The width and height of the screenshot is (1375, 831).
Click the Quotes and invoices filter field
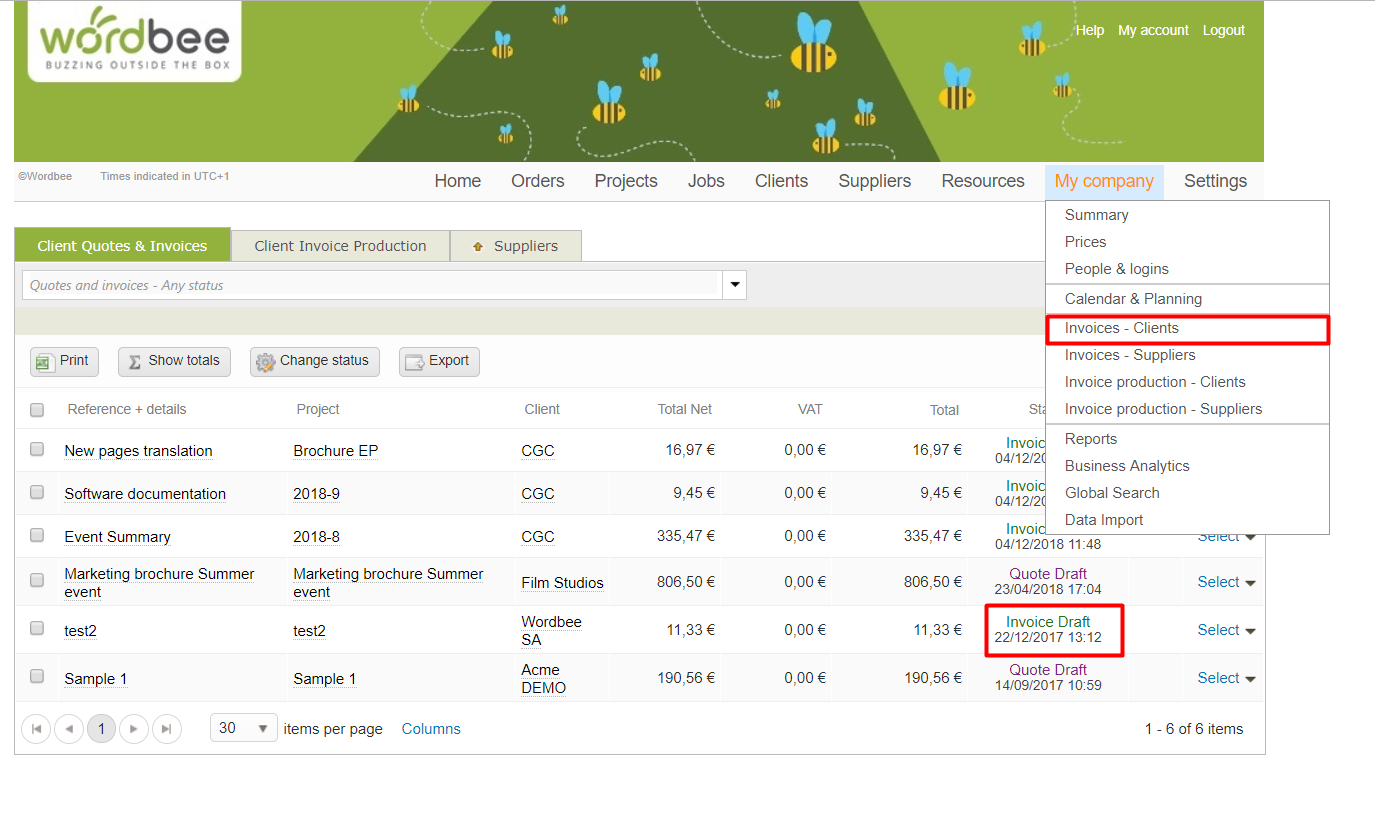click(x=370, y=285)
